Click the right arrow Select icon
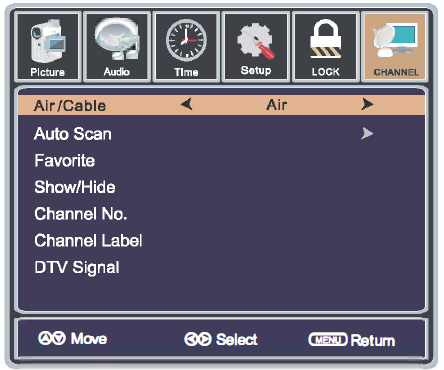 point(205,339)
